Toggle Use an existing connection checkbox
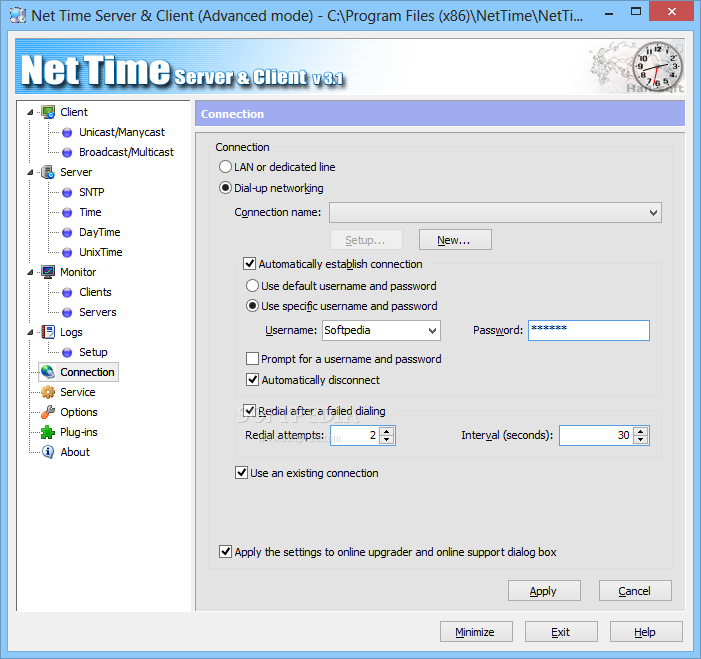 click(x=241, y=473)
